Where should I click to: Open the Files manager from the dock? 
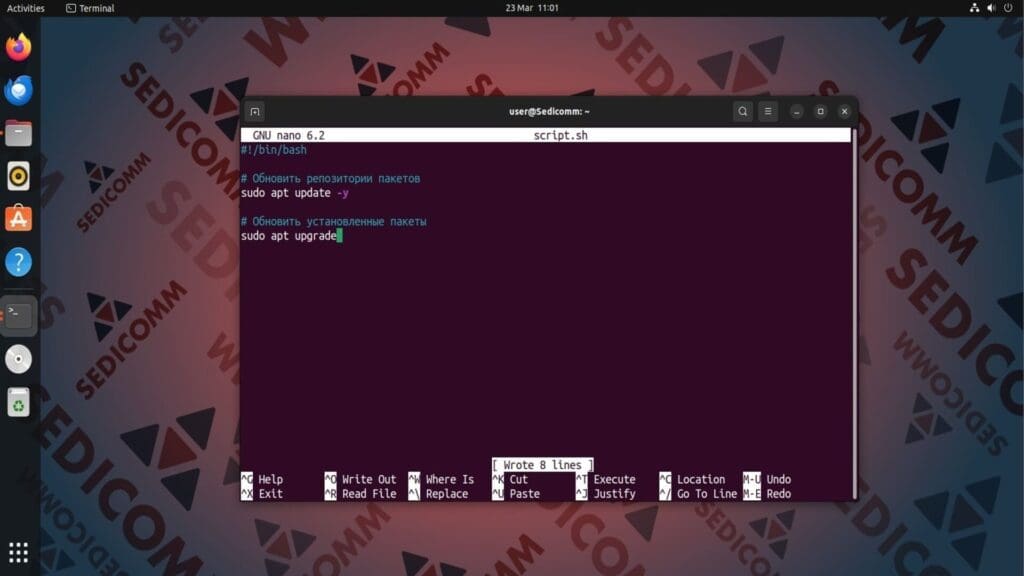tap(18, 132)
